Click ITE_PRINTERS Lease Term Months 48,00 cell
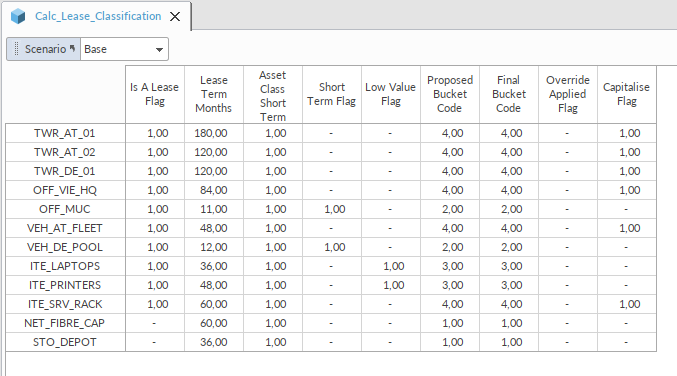Image resolution: width=677 pixels, height=376 pixels. (x=214, y=285)
